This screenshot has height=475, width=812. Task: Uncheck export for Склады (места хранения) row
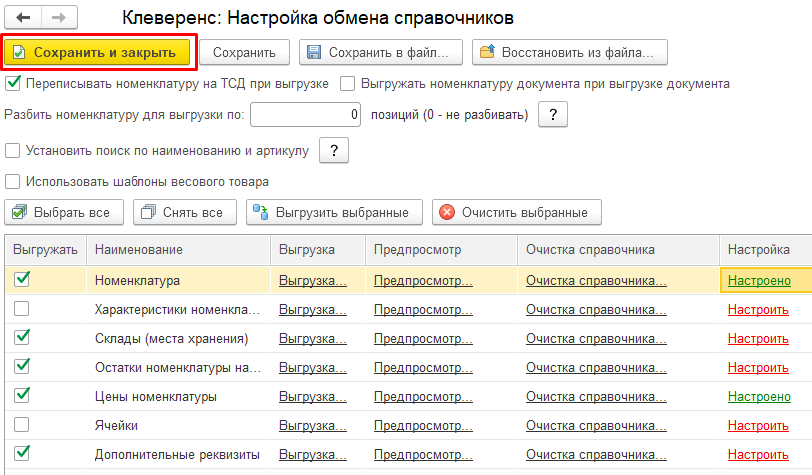coord(22,337)
